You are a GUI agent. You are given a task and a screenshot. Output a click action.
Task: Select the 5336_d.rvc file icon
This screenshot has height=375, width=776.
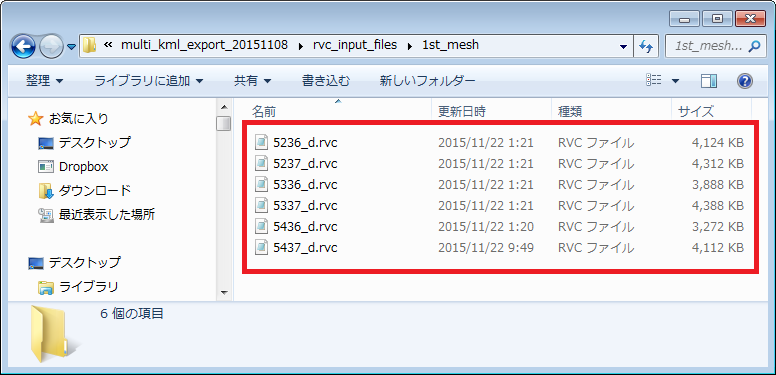click(261, 185)
